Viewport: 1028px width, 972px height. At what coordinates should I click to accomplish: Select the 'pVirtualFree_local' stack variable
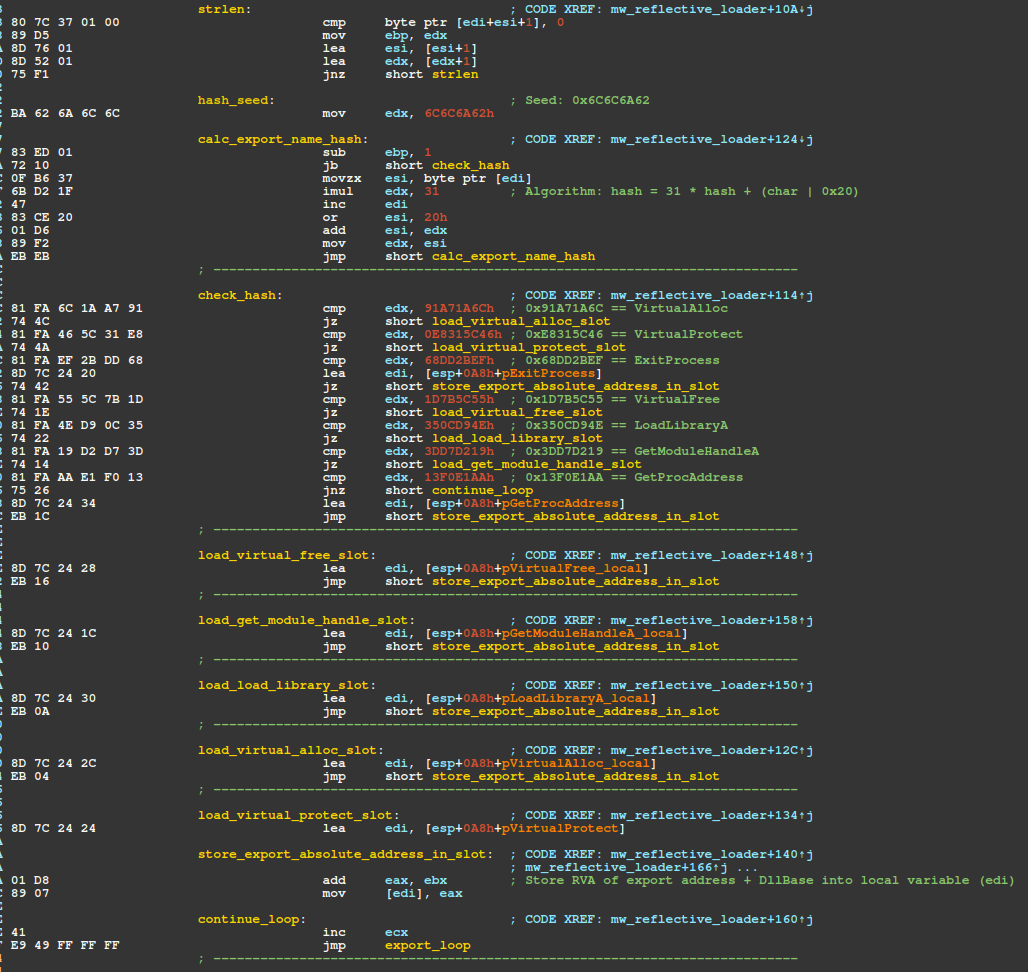click(572, 568)
